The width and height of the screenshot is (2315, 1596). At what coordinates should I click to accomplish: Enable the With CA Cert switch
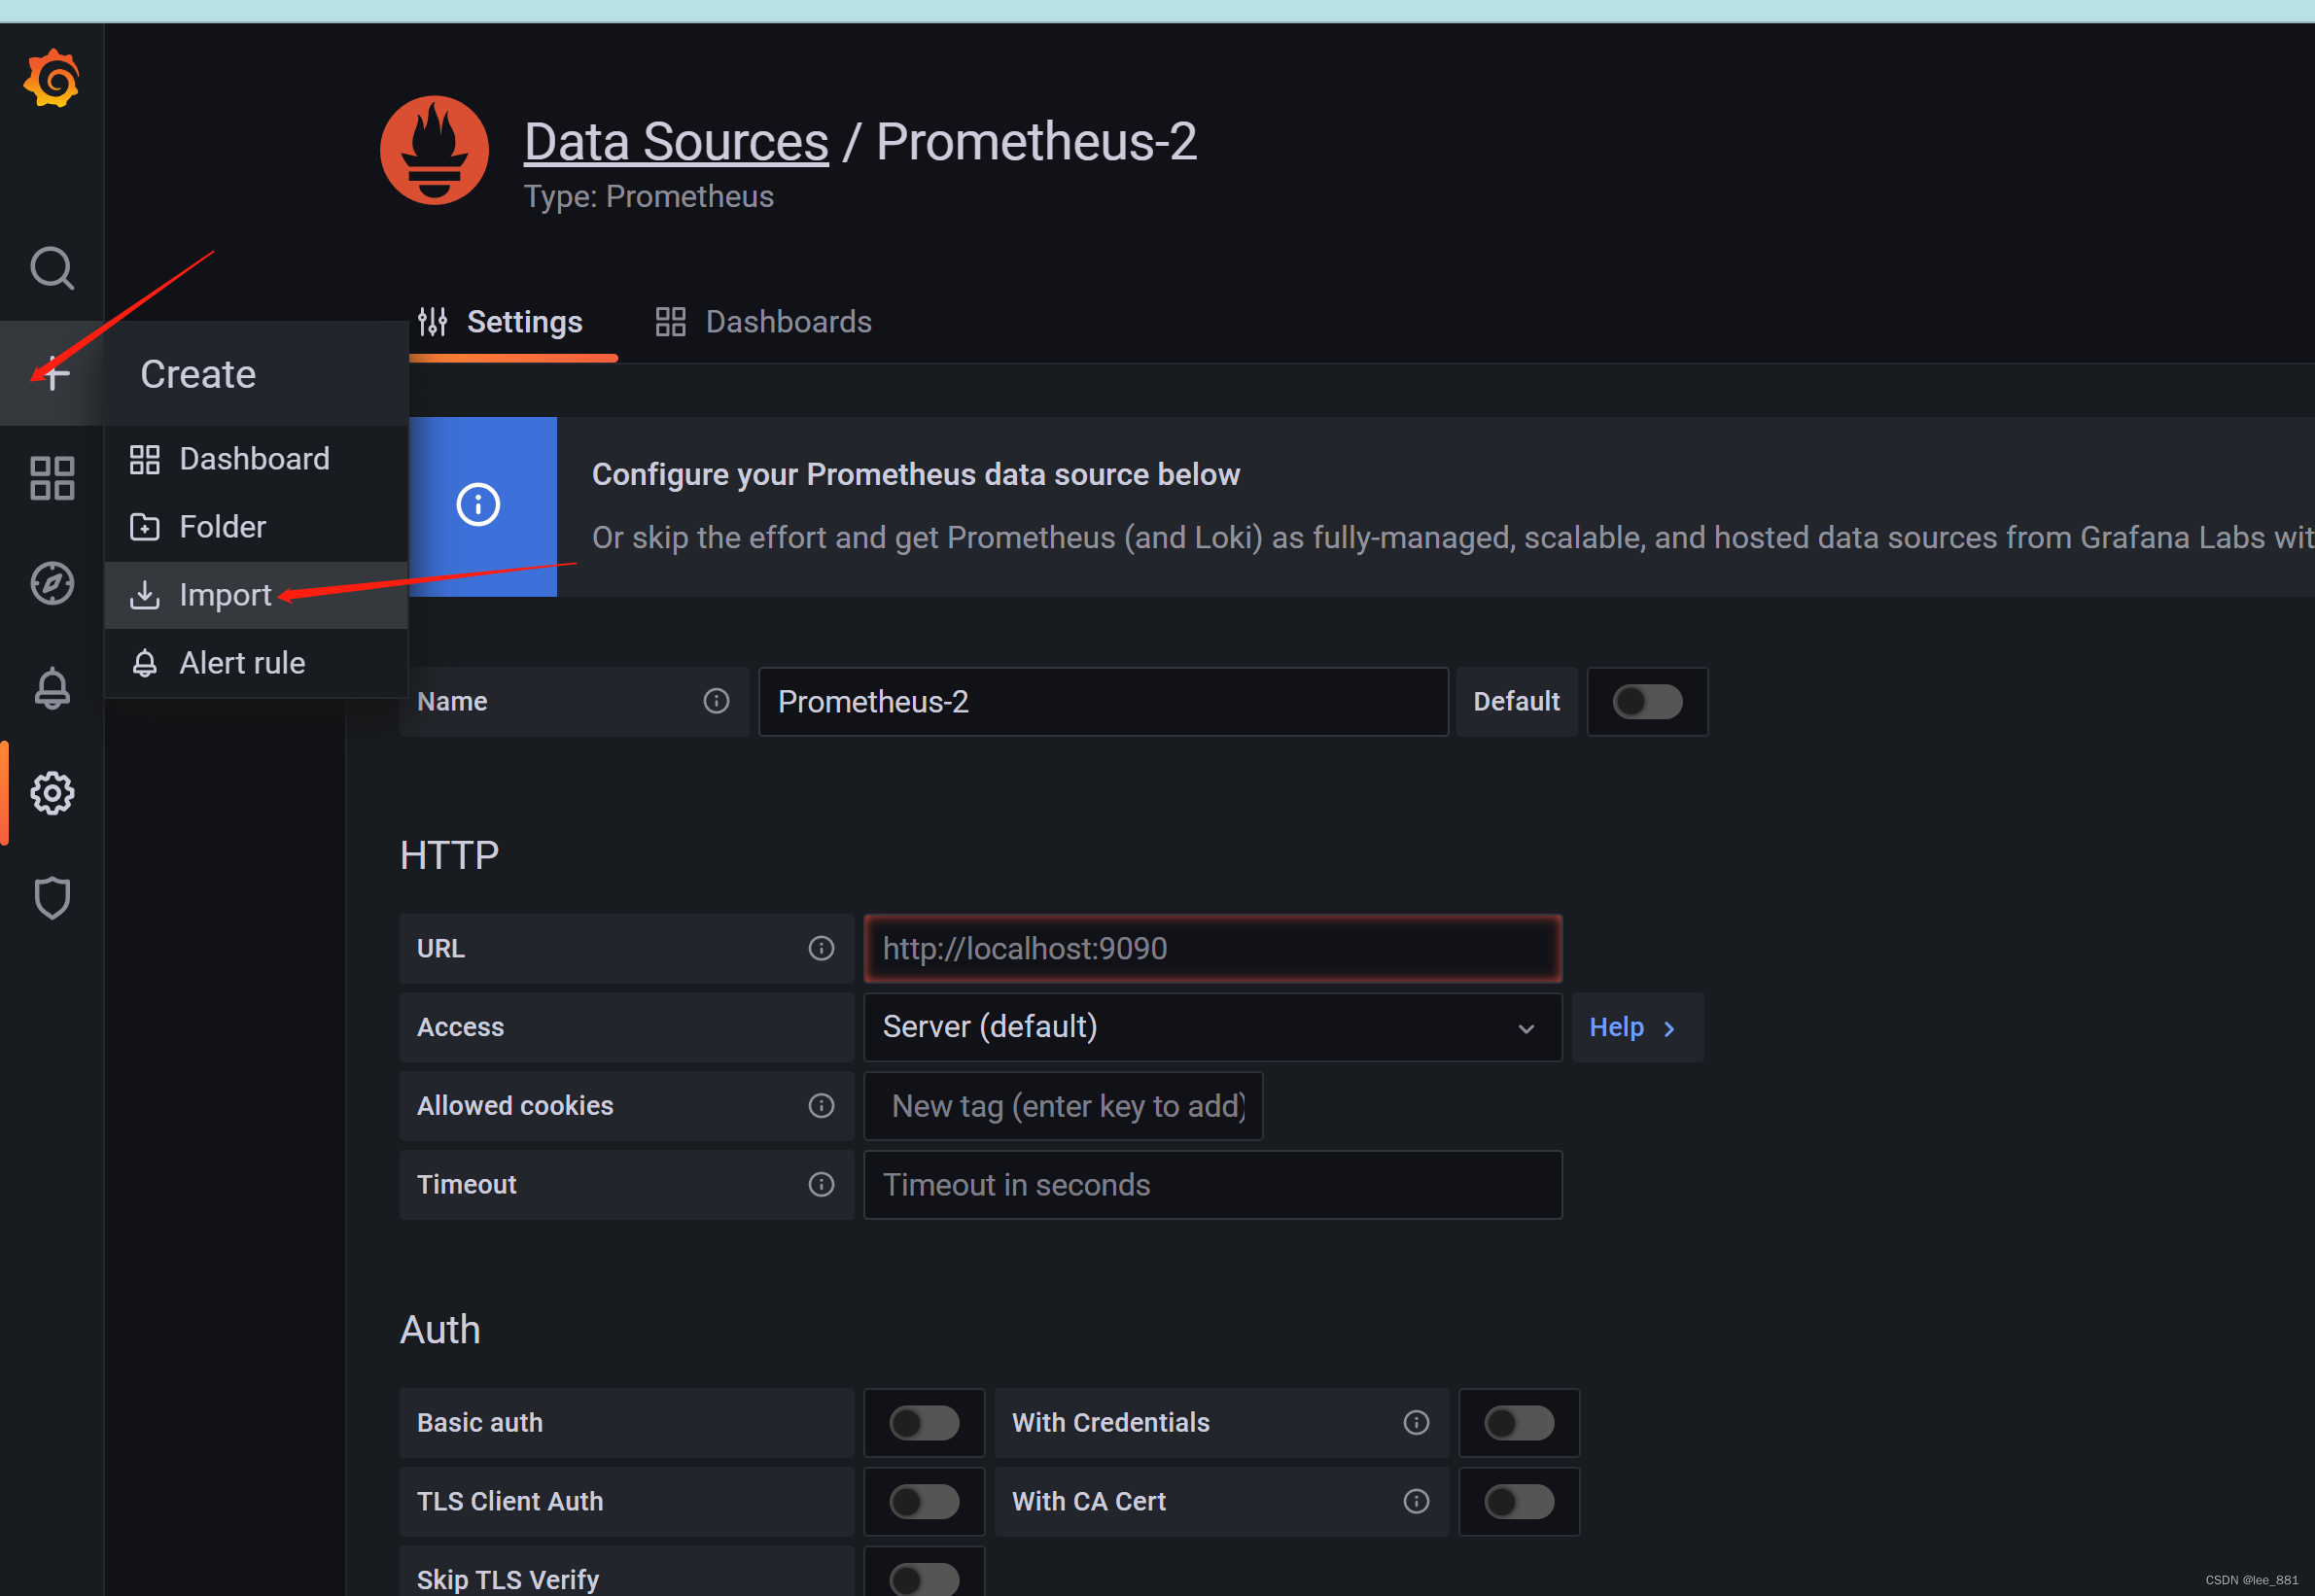point(1519,1501)
